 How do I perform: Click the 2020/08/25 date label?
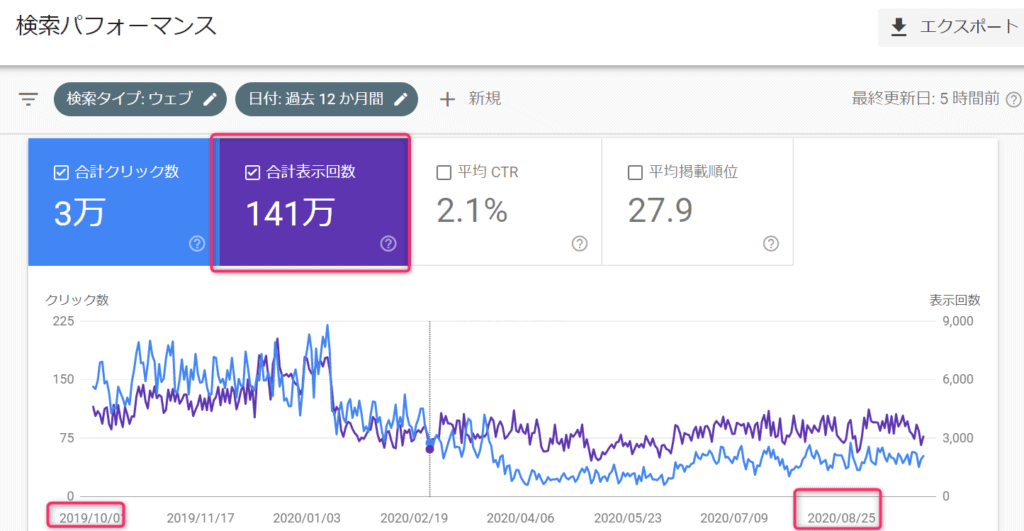(841, 518)
